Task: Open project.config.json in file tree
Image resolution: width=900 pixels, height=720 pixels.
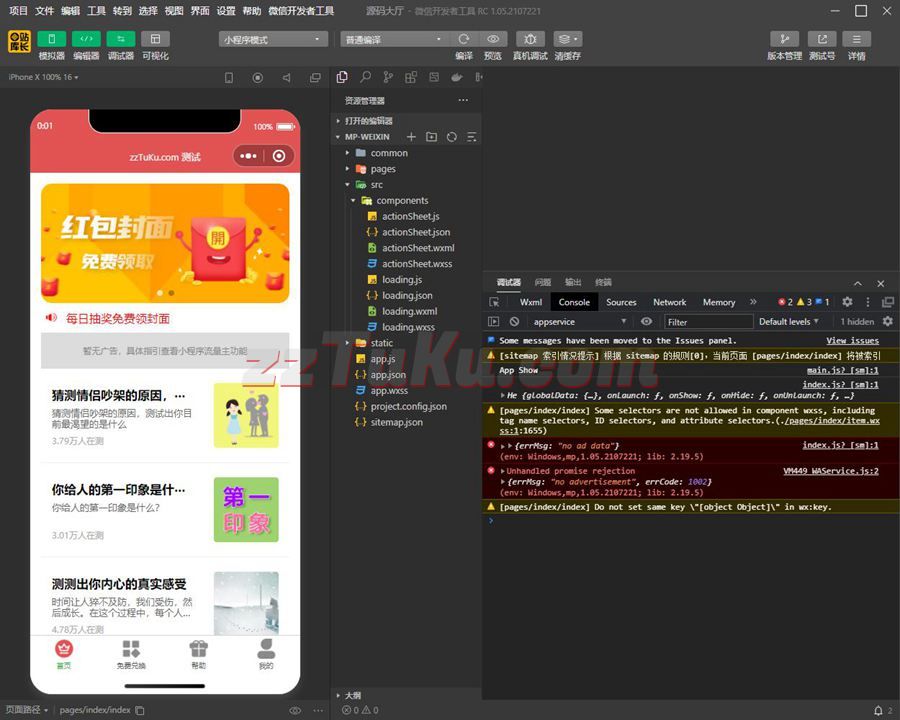Action: (x=408, y=407)
